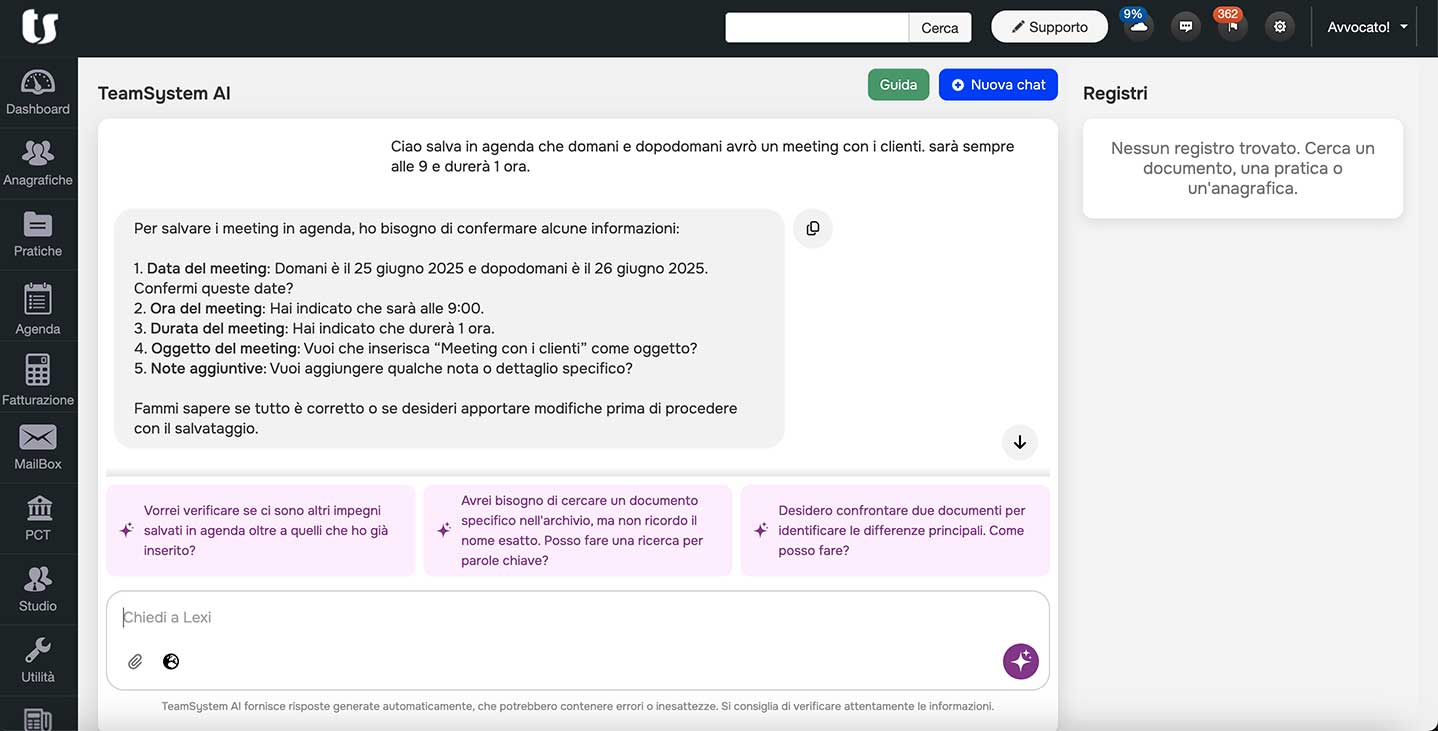Open the chat messages icon in header
Image resolution: width=1438 pixels, height=731 pixels.
[x=1186, y=27]
